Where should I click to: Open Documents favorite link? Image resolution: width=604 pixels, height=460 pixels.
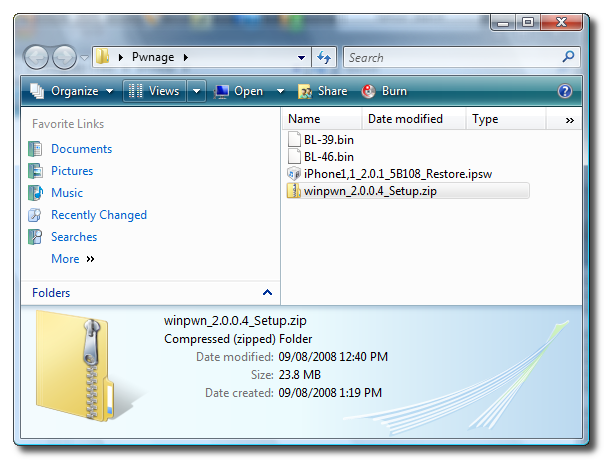tap(82, 149)
